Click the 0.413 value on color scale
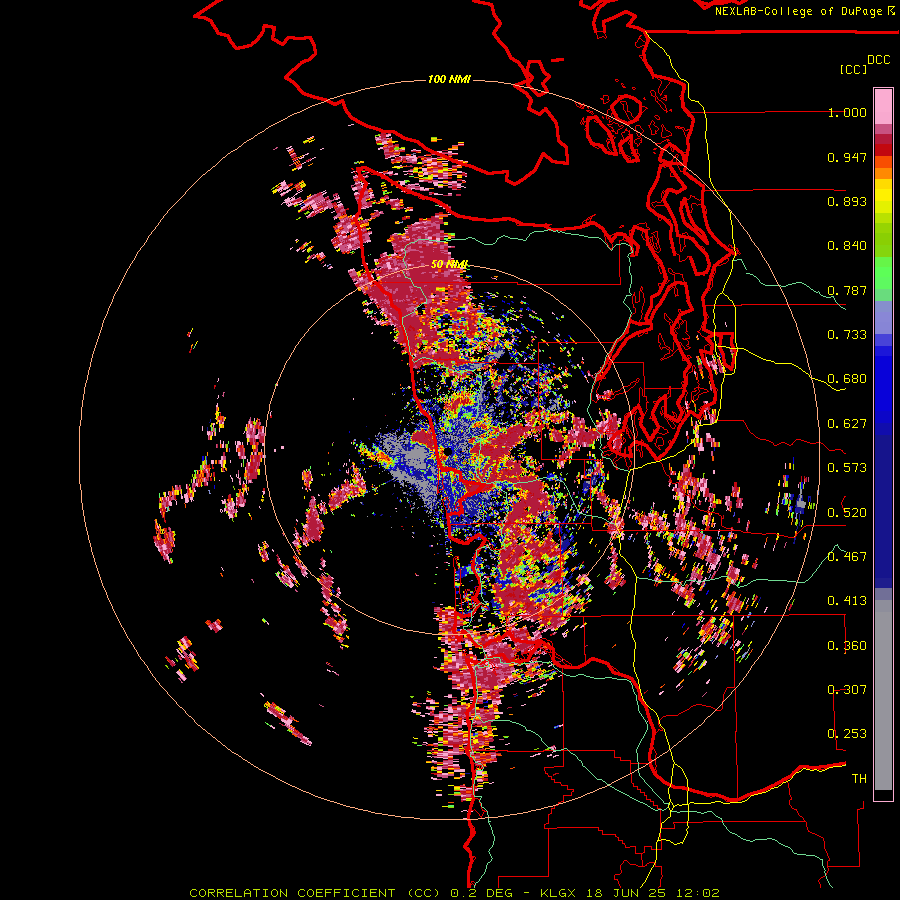The height and width of the screenshot is (900, 900). [847, 601]
